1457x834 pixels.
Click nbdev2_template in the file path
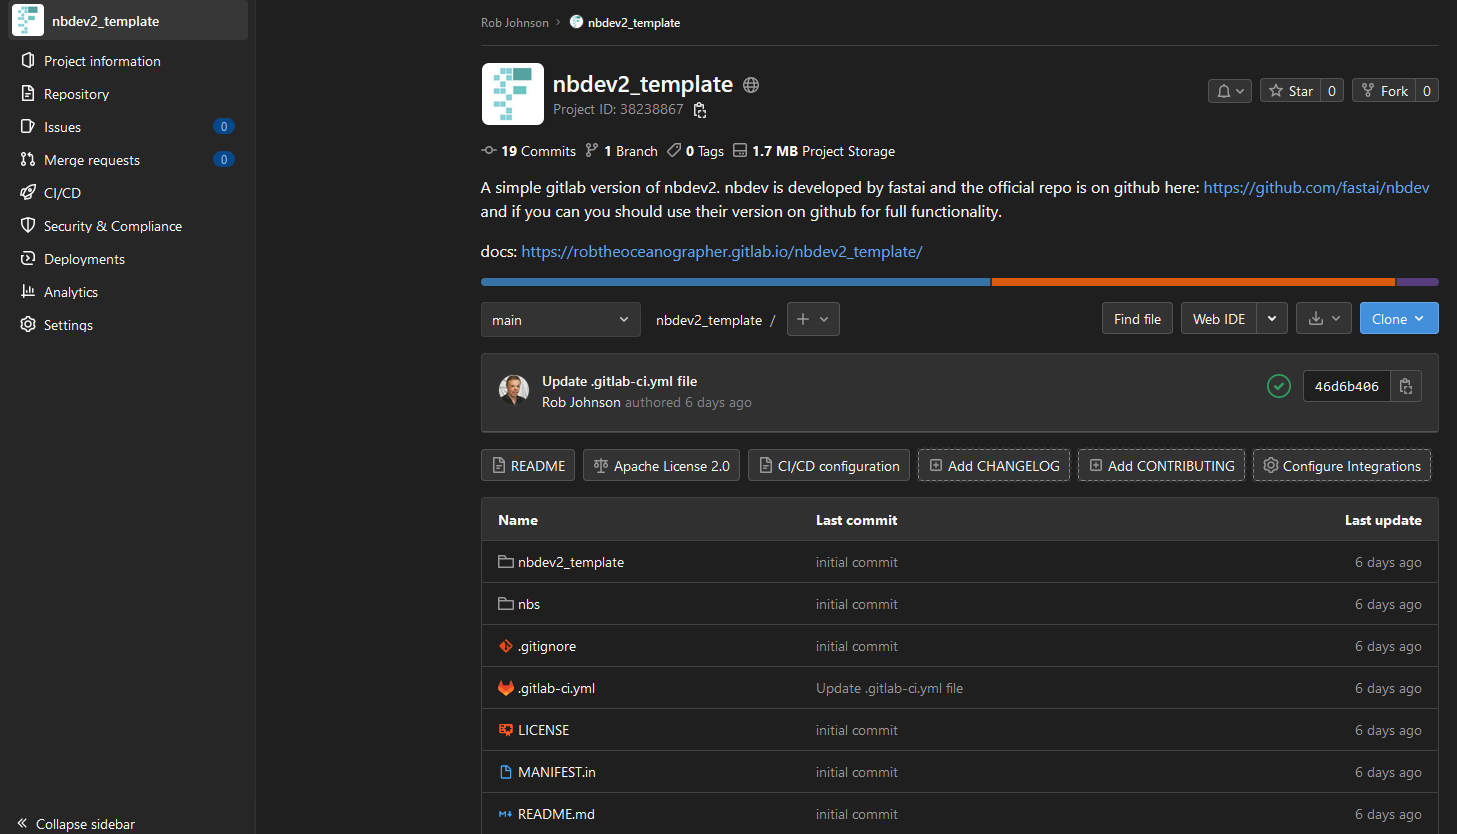[x=709, y=320]
